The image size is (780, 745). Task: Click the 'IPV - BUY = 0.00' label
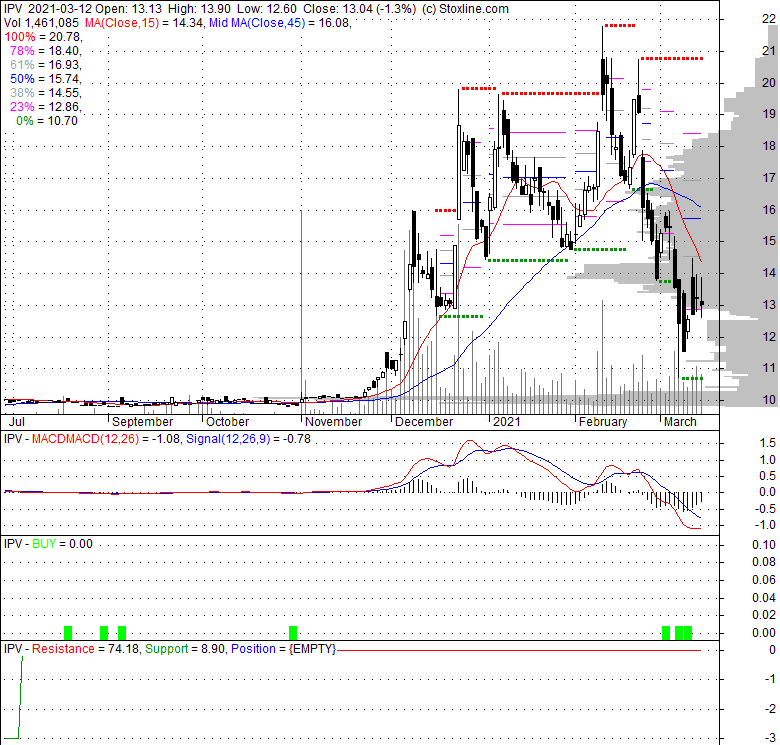[48, 544]
